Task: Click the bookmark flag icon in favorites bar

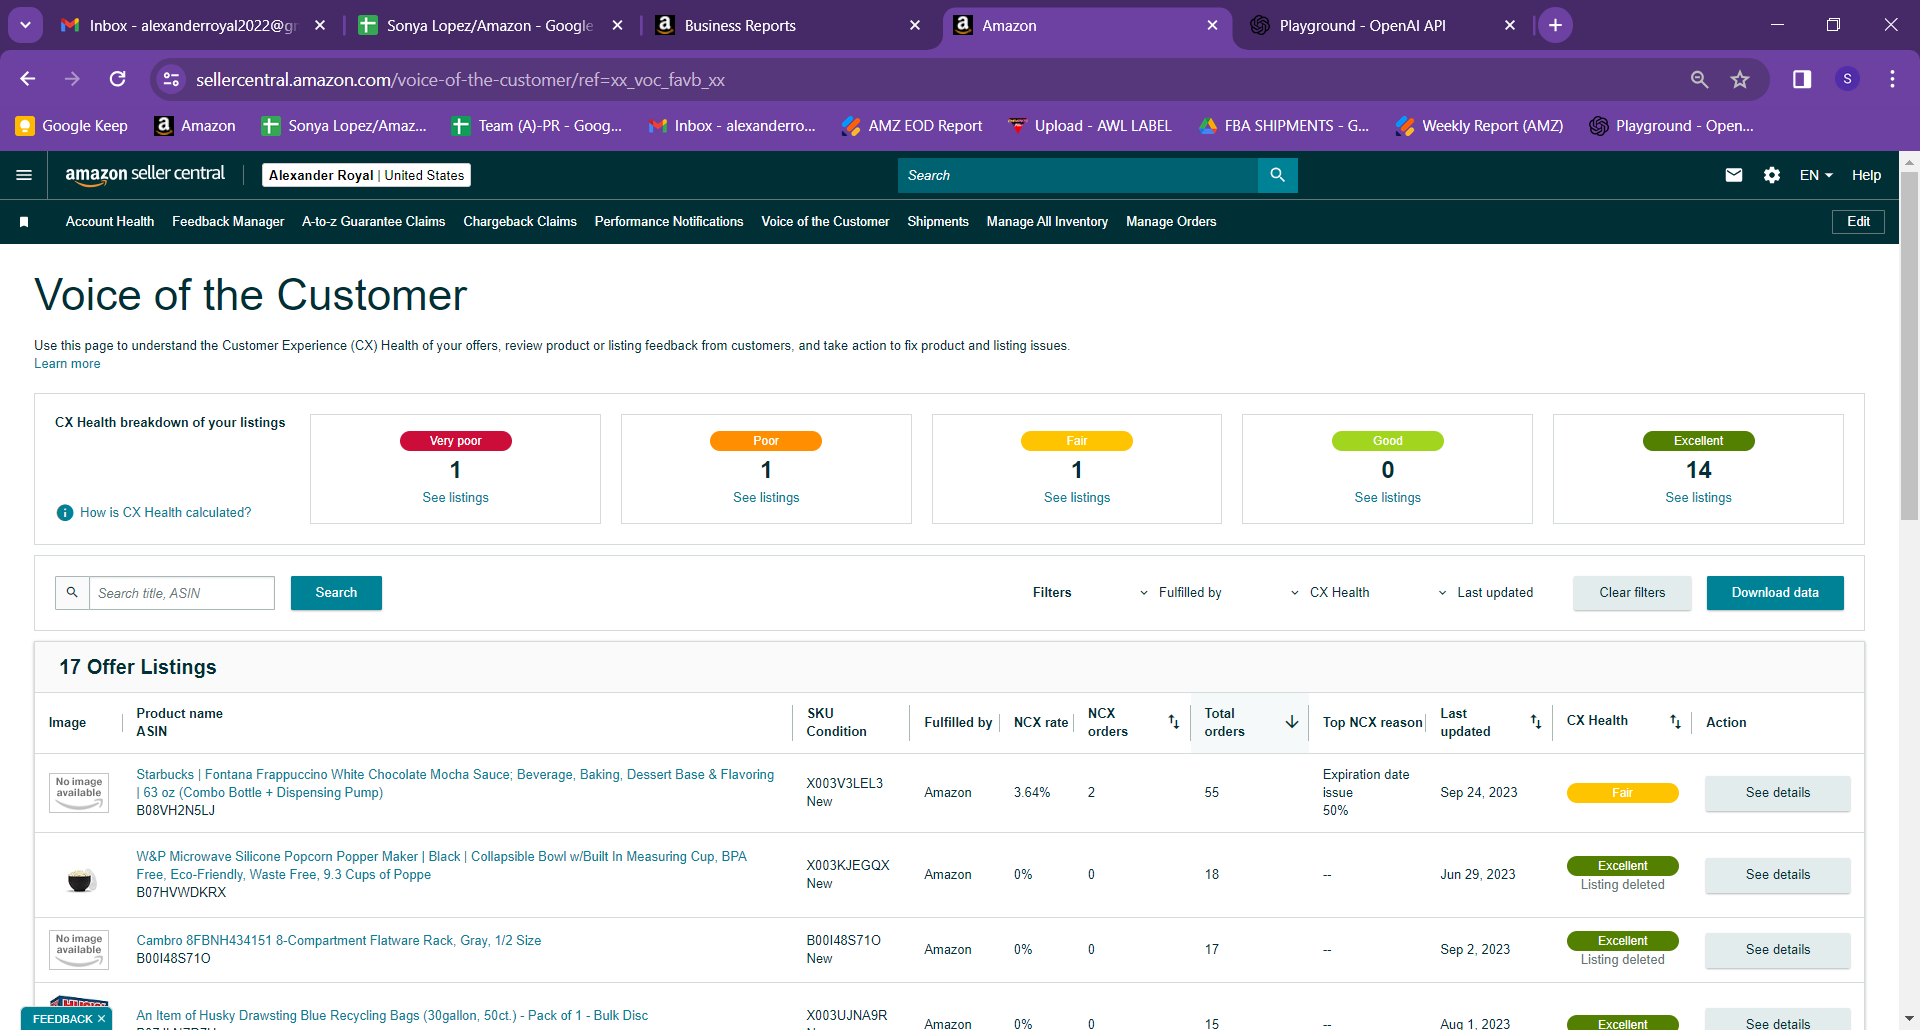Action: (24, 222)
